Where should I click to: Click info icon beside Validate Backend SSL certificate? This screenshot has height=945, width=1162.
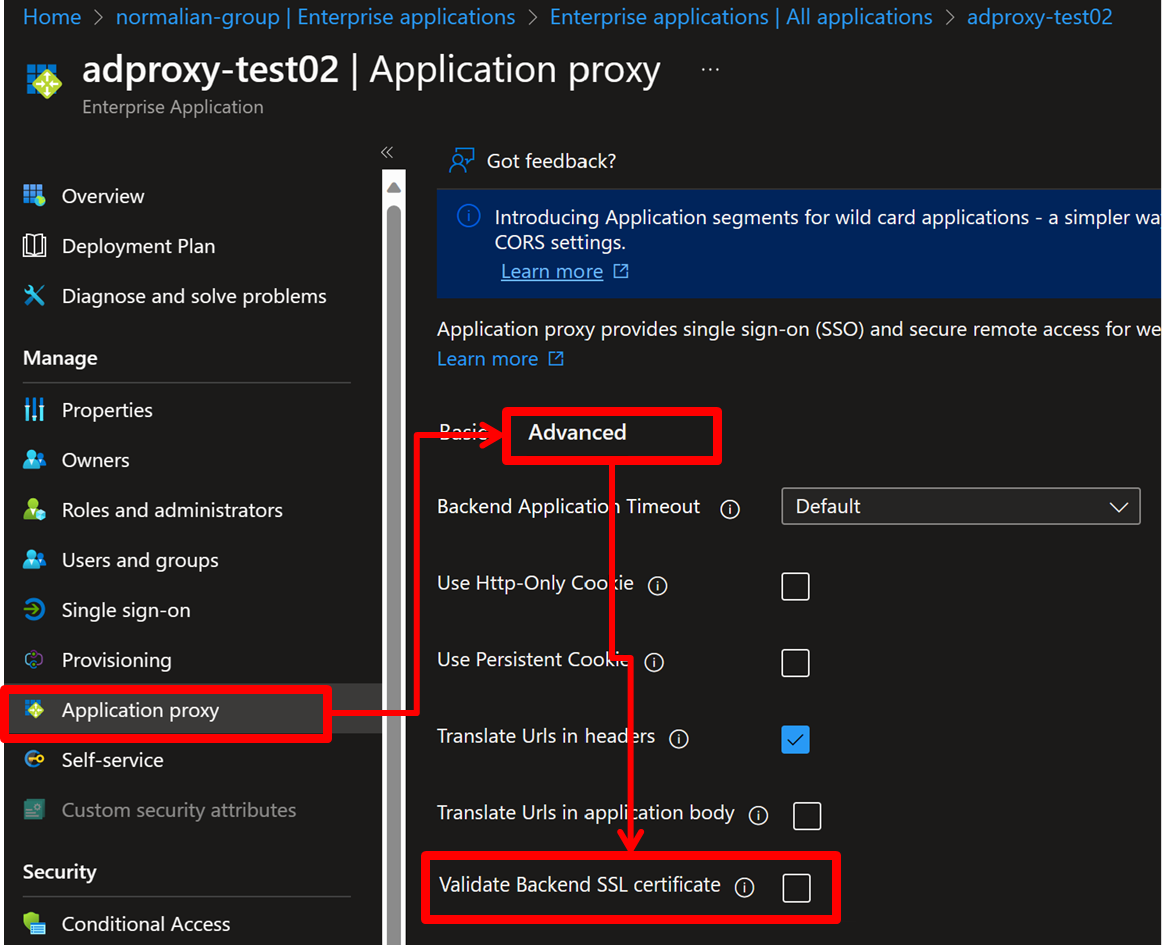(745, 887)
